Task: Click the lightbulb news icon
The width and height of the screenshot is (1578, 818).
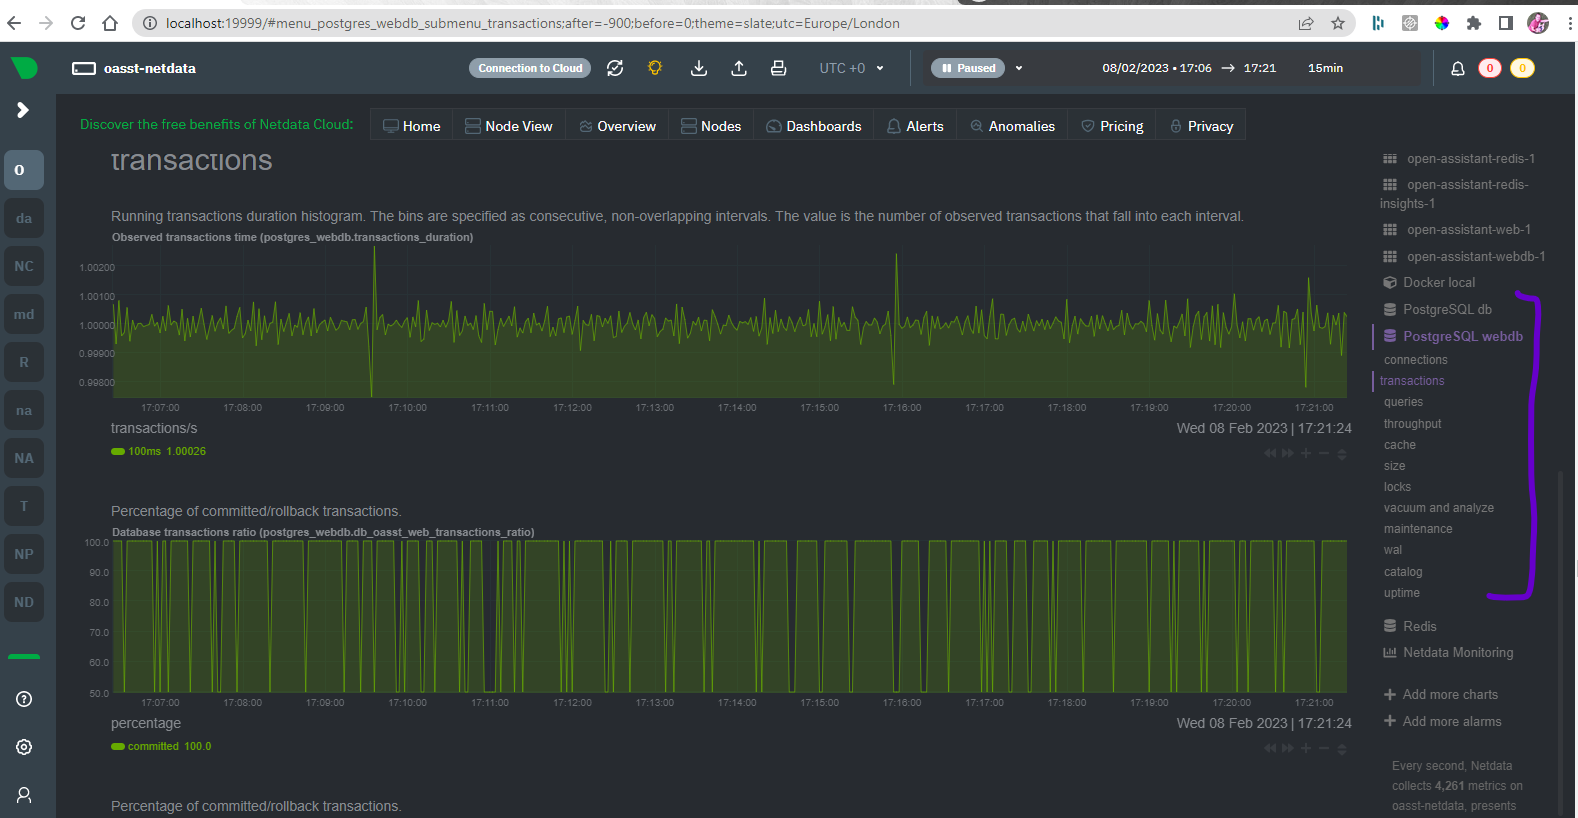Action: (x=655, y=68)
